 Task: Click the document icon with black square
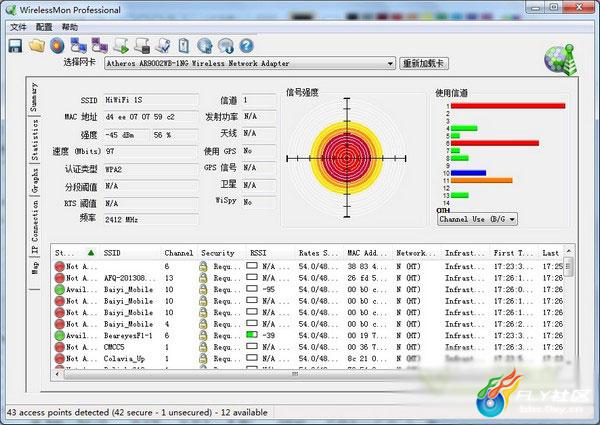tap(142, 46)
